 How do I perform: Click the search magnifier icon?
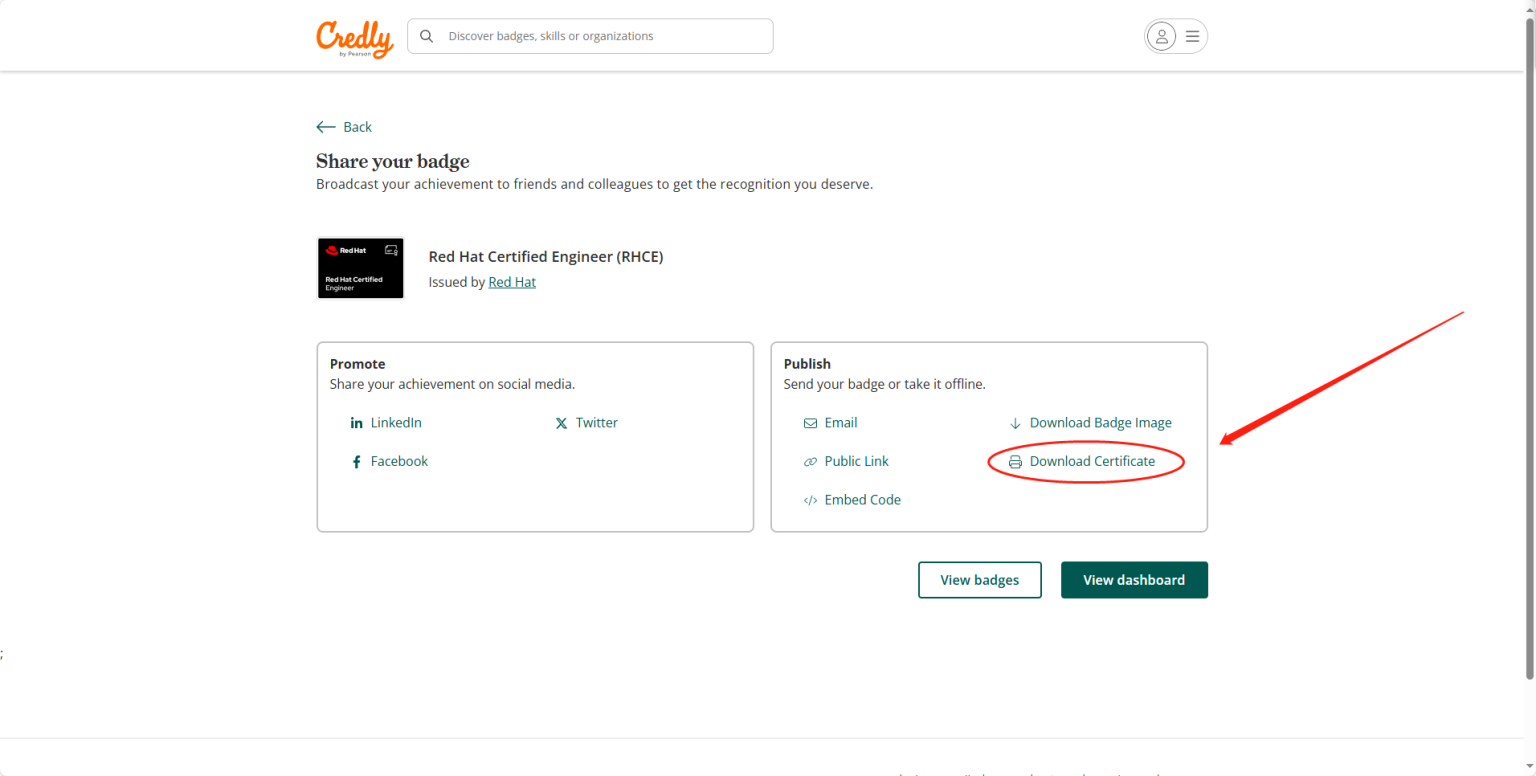427,36
